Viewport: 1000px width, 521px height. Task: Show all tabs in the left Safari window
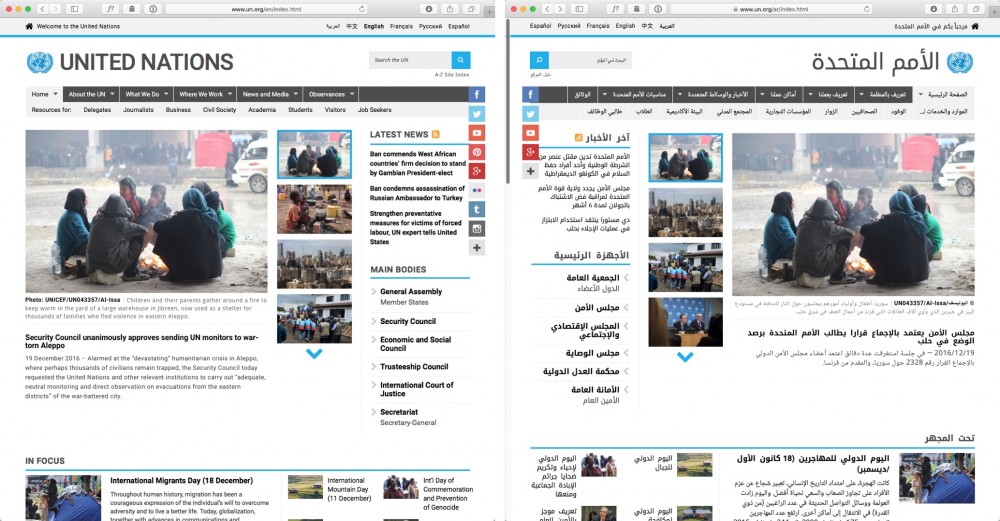click(471, 9)
